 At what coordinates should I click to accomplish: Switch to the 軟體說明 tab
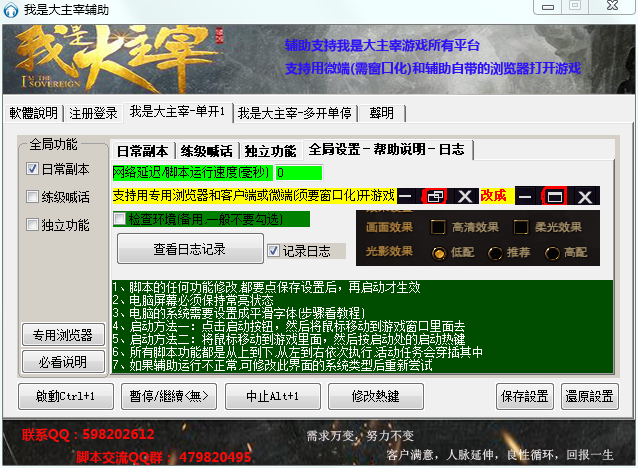[x=35, y=112]
